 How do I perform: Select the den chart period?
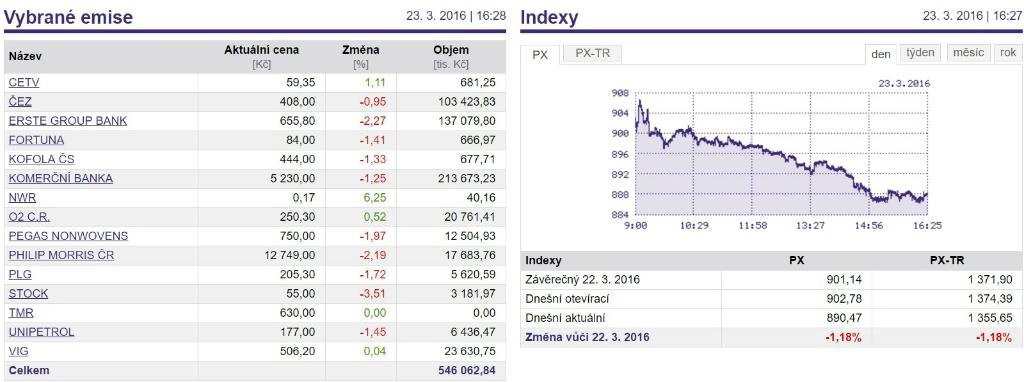tap(881, 54)
